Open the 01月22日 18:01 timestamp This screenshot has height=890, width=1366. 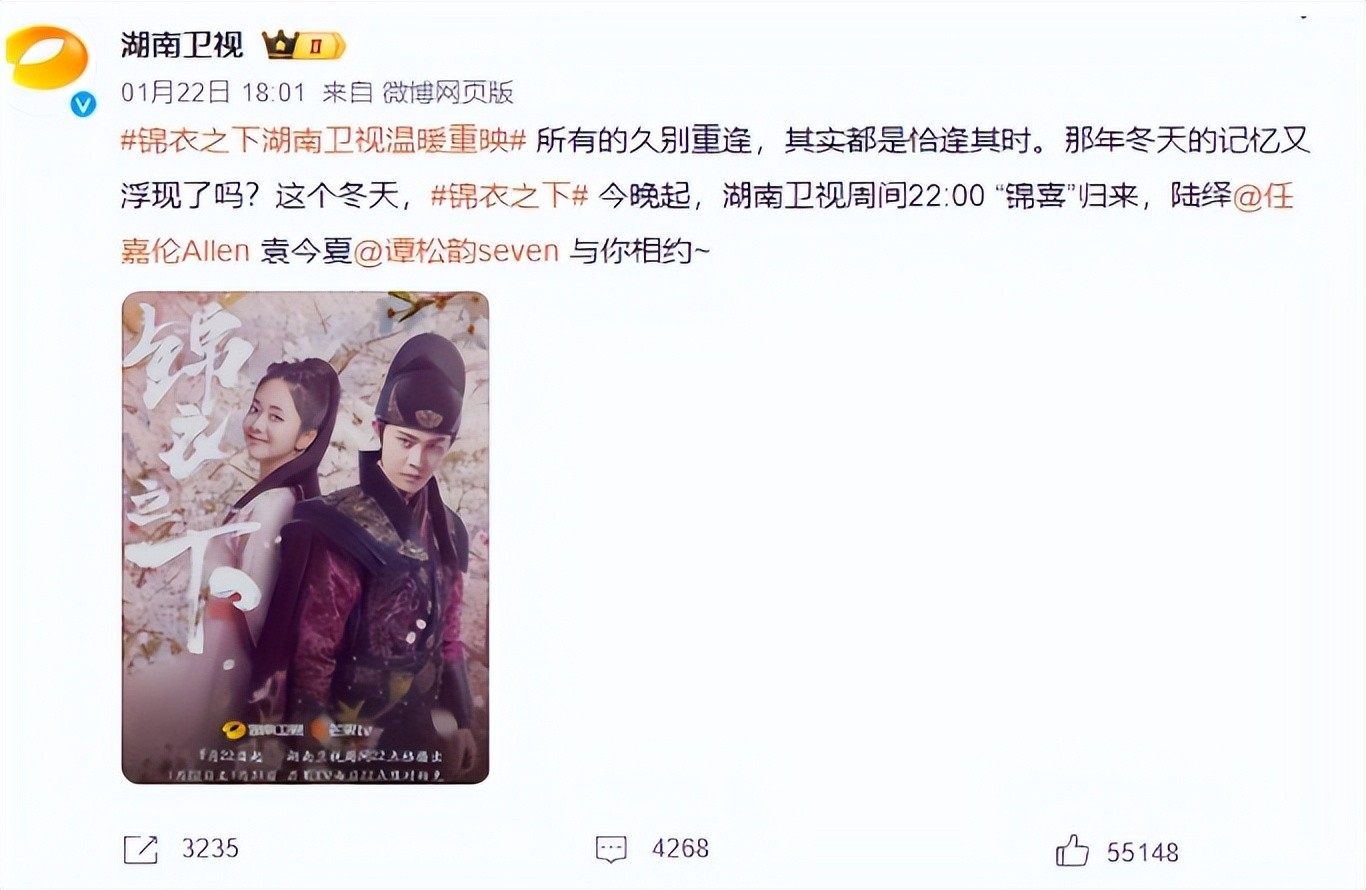point(212,93)
